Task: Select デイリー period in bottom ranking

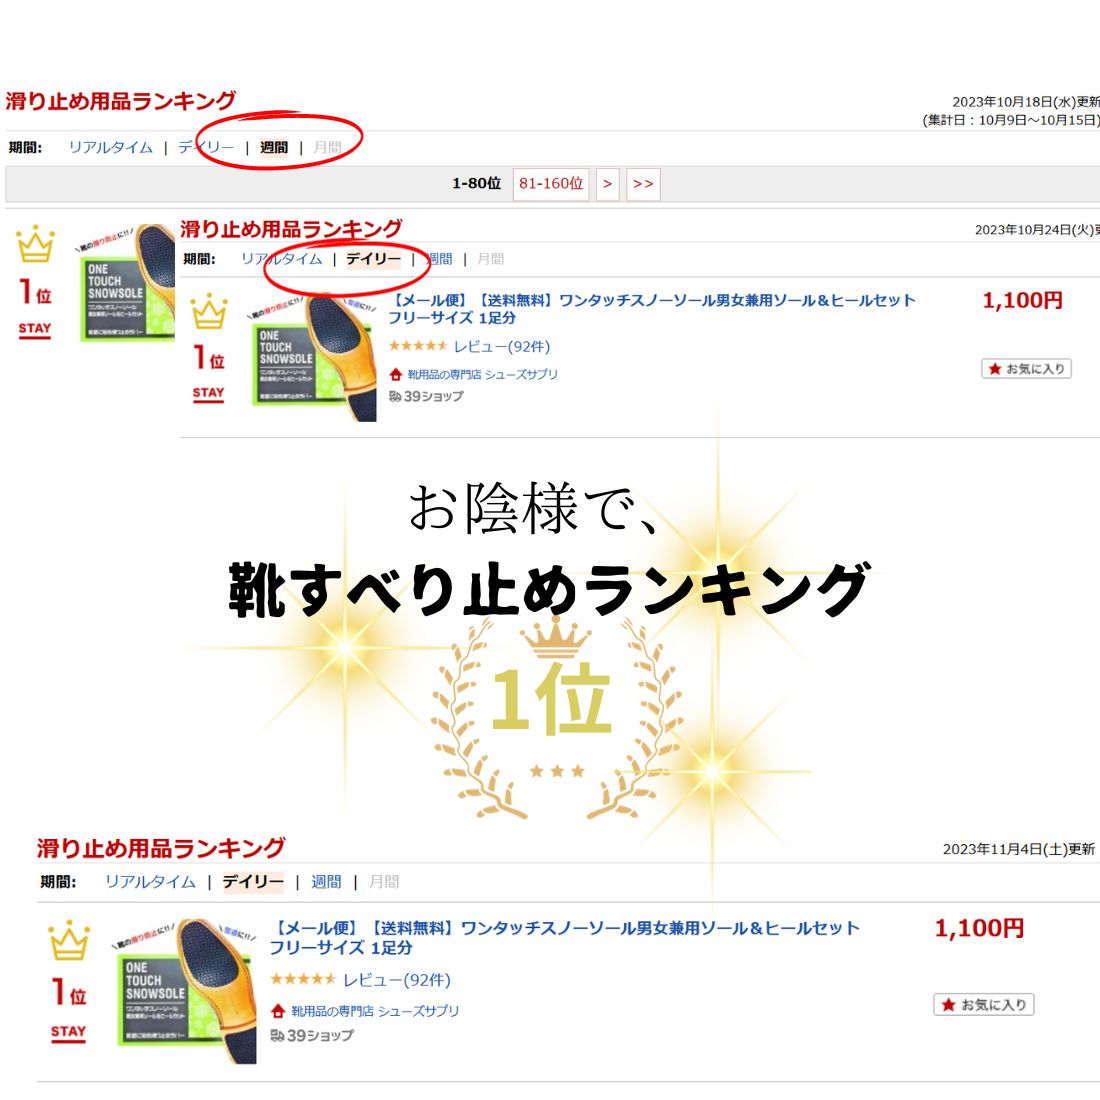Action: tap(253, 881)
